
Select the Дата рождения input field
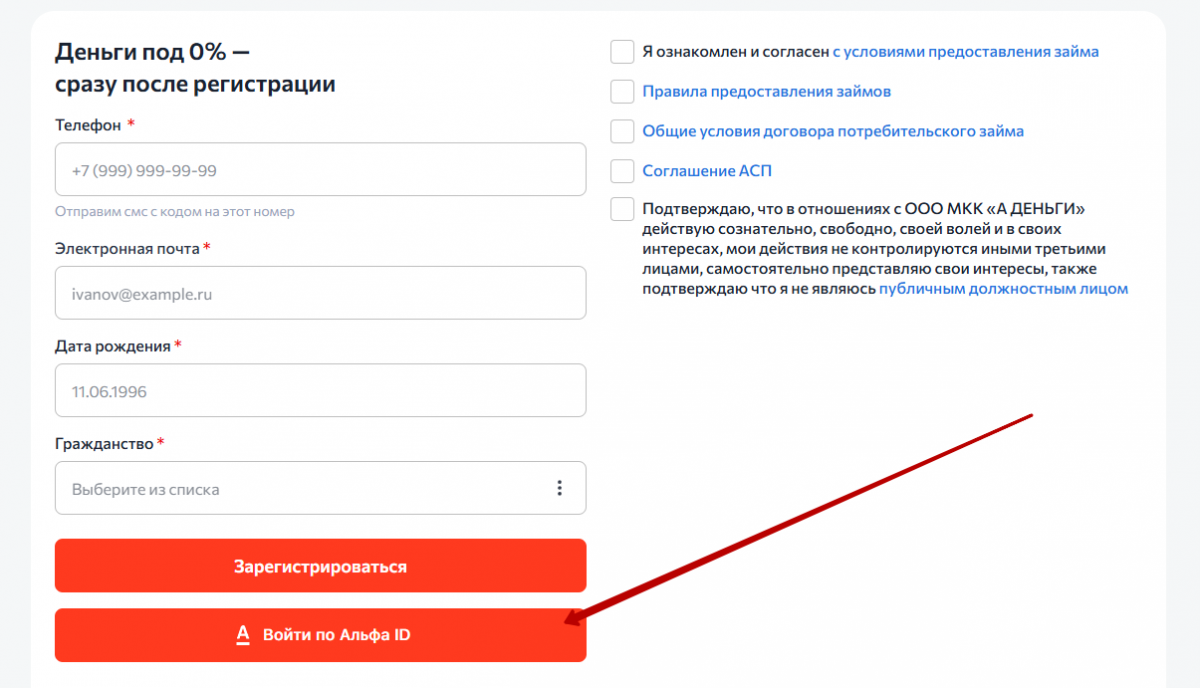[x=320, y=391]
